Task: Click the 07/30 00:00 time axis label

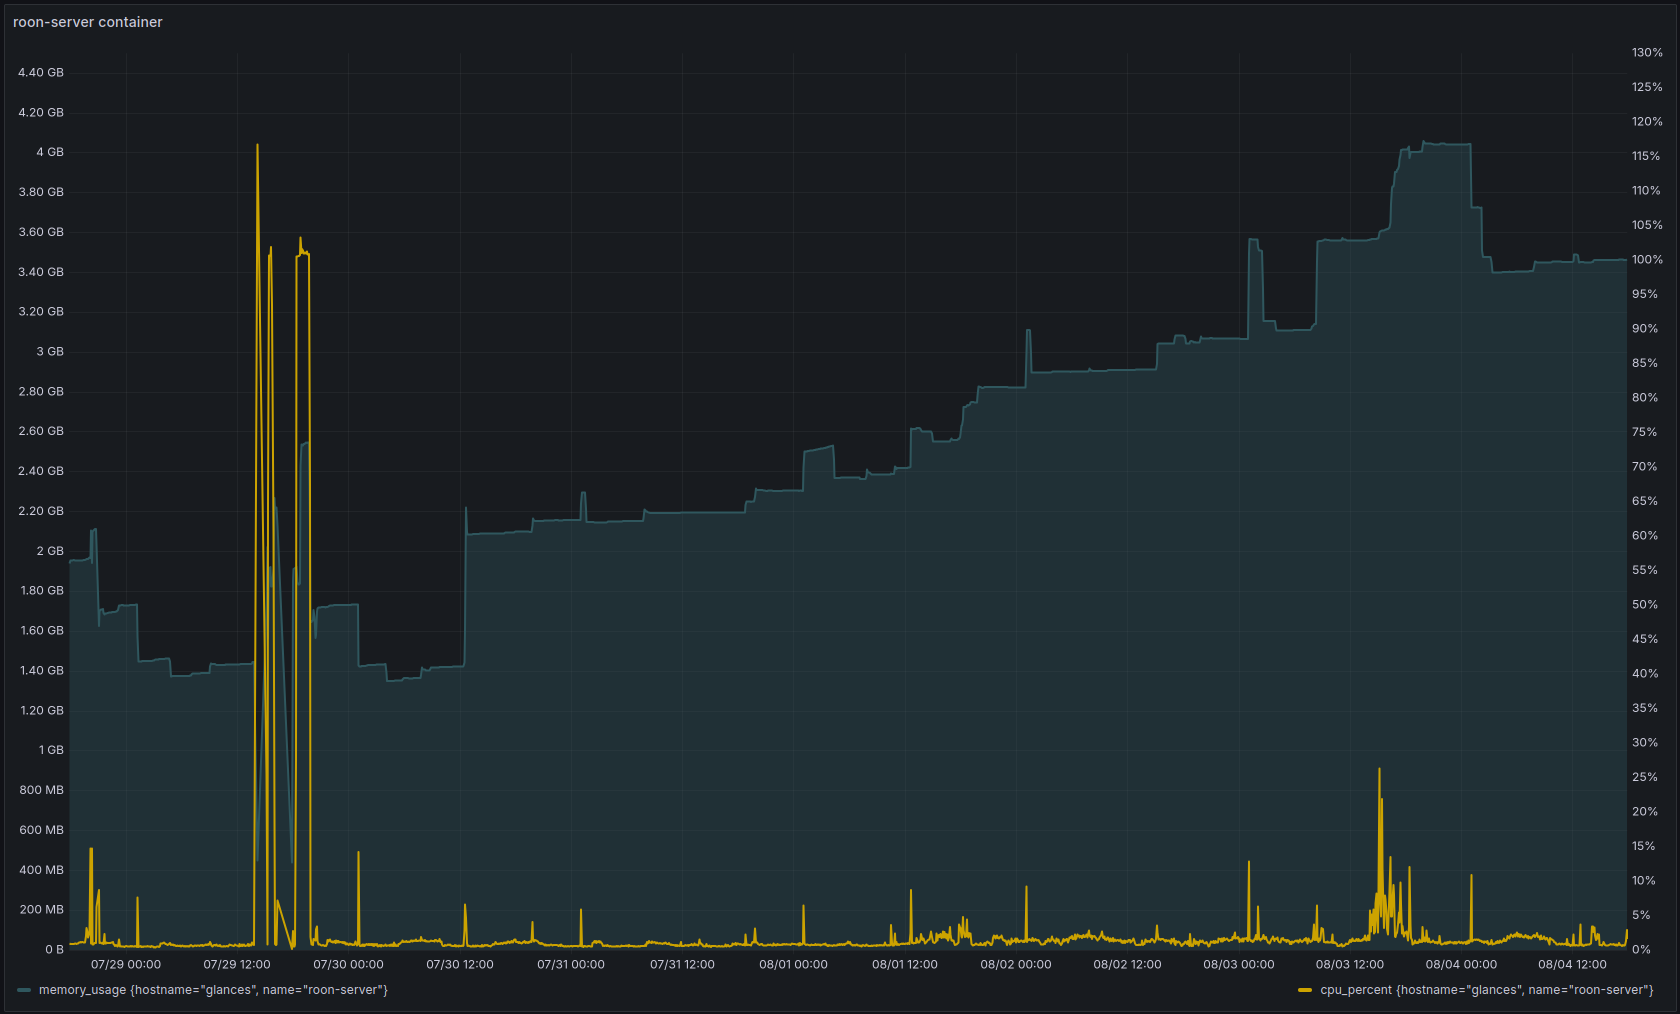Action: [x=348, y=965]
